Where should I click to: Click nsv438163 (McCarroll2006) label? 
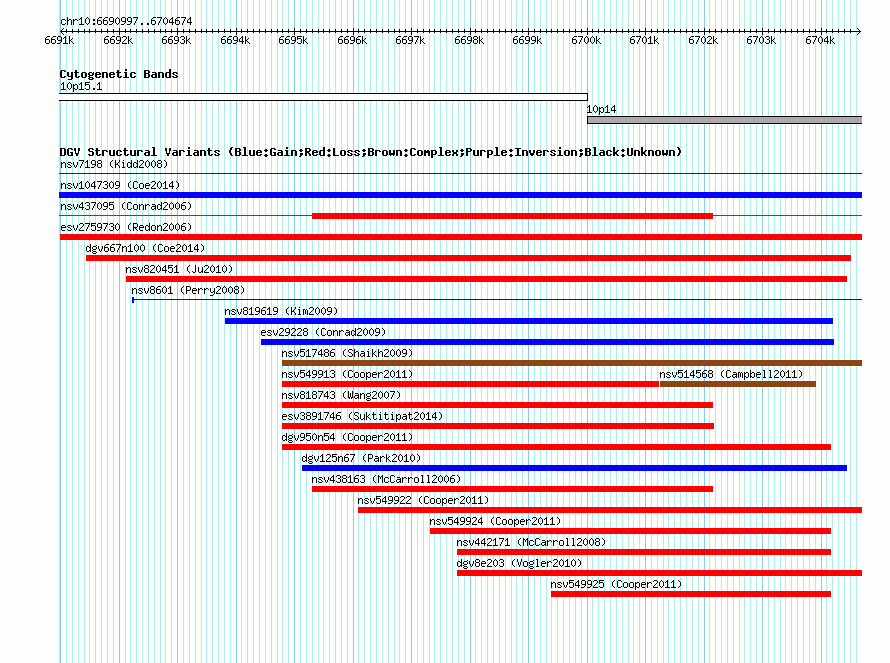(386, 480)
